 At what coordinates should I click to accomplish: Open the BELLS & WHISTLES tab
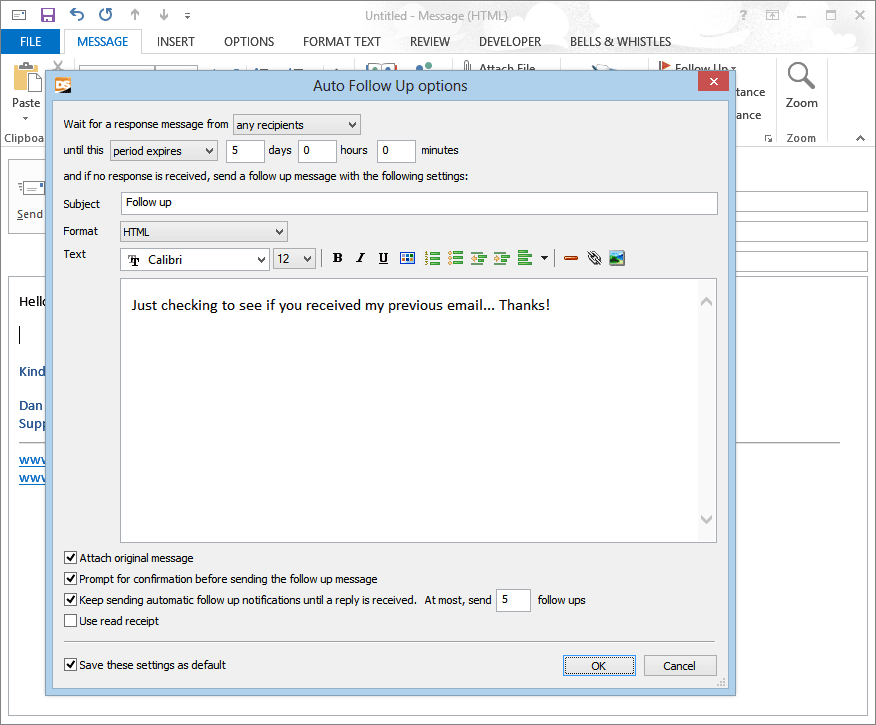tap(620, 42)
